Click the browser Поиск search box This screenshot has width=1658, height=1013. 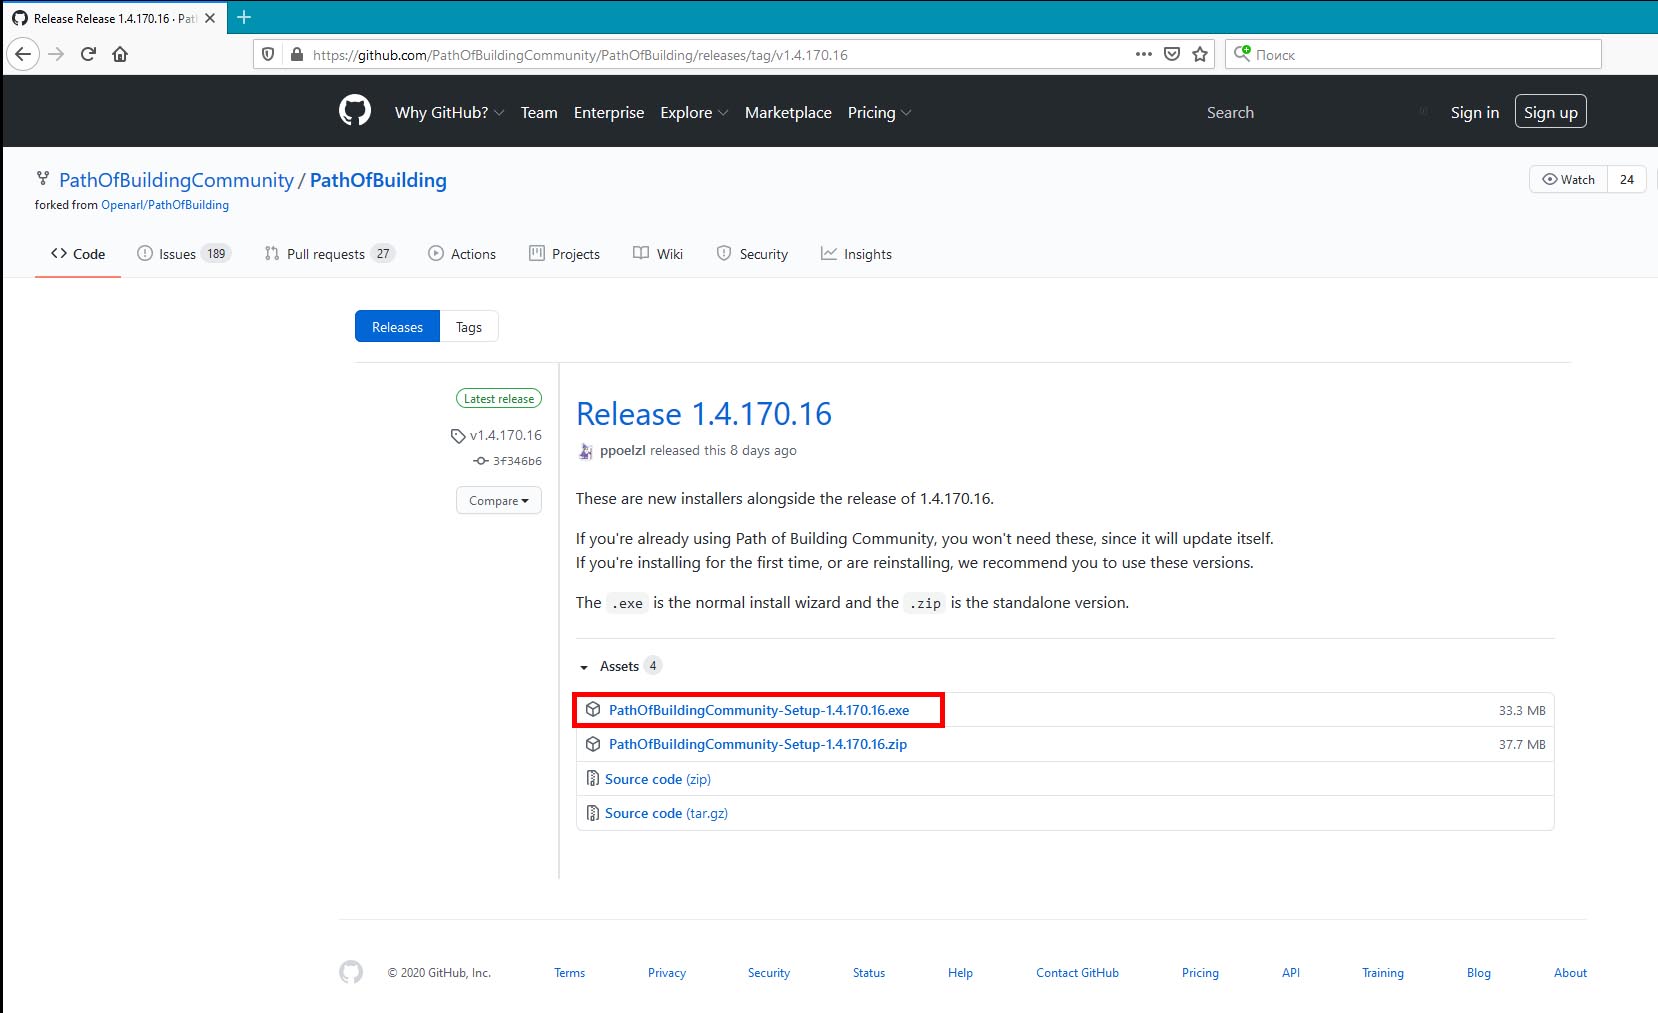(x=1413, y=54)
